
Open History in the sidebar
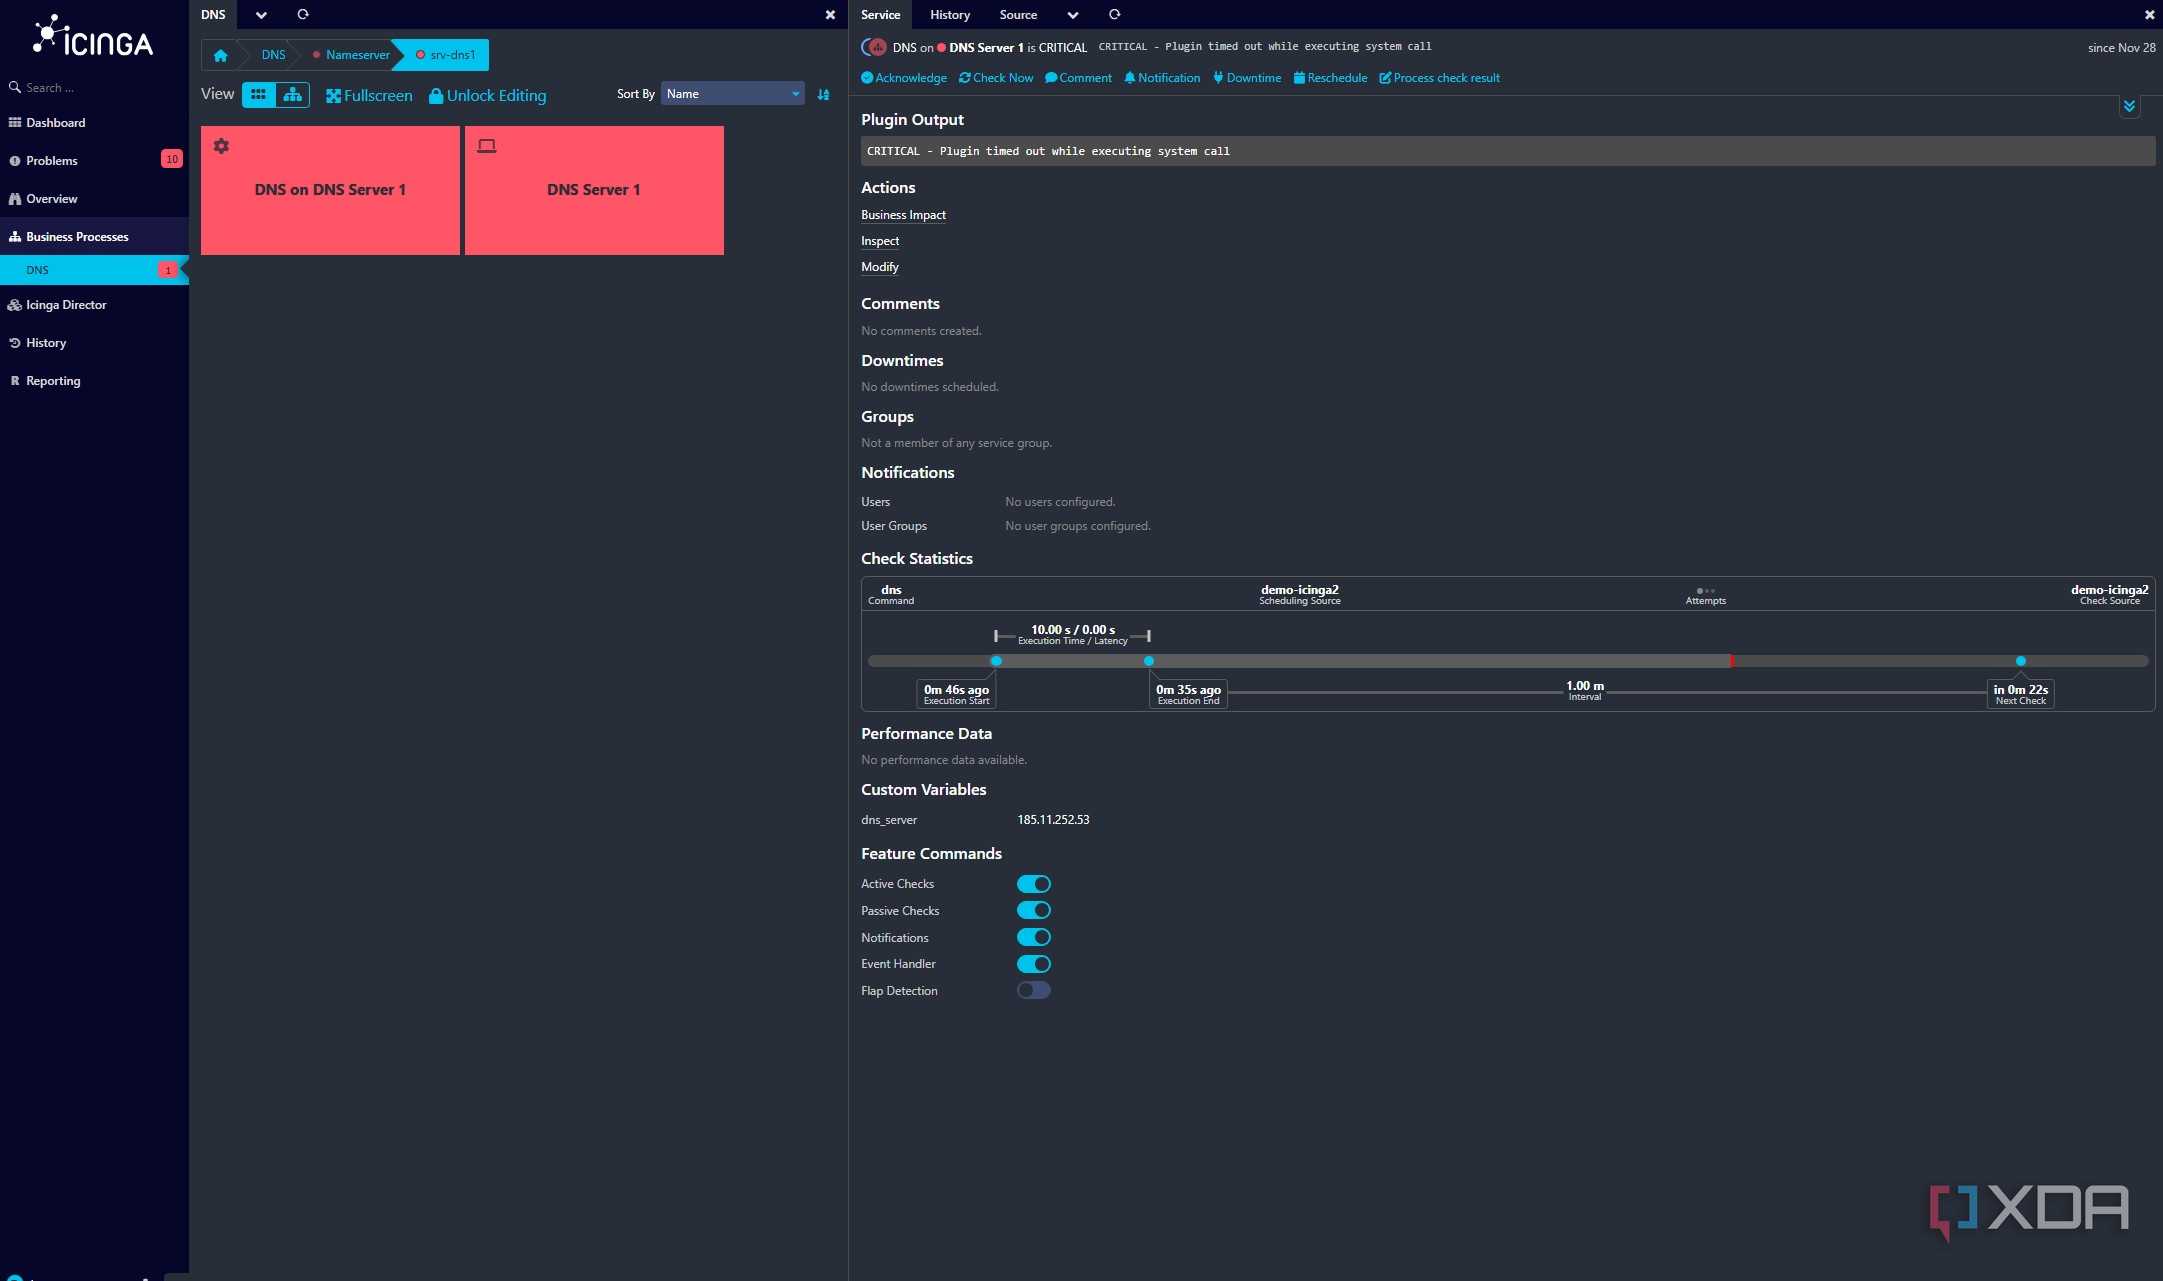[x=94, y=342]
